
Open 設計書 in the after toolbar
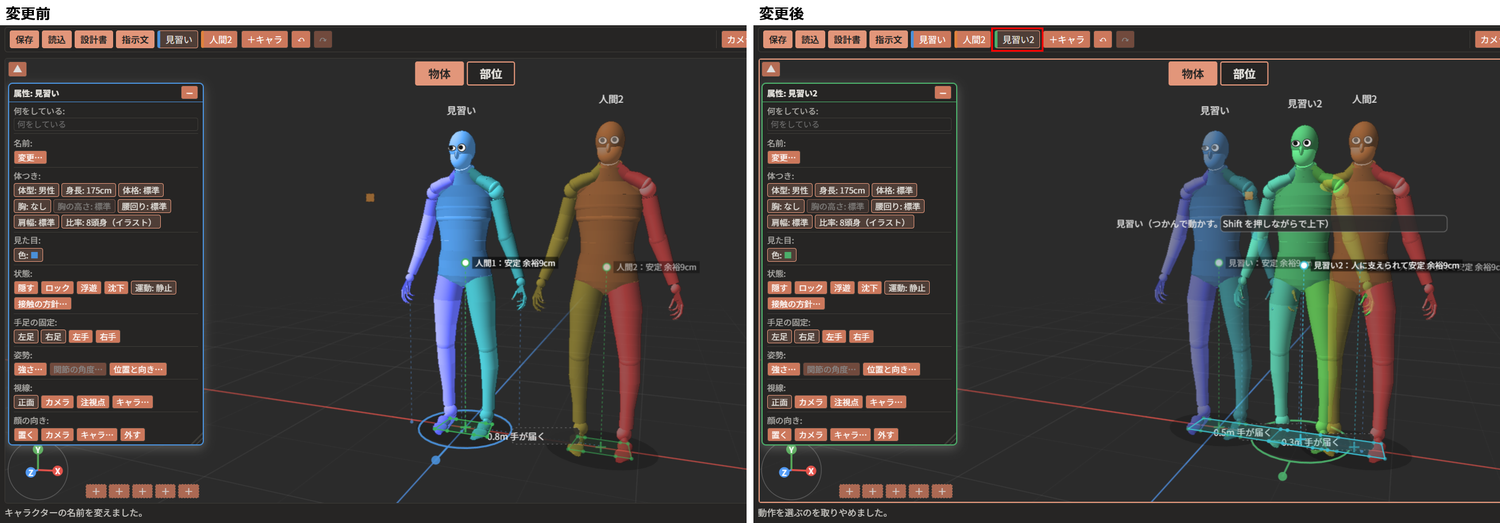tap(847, 40)
